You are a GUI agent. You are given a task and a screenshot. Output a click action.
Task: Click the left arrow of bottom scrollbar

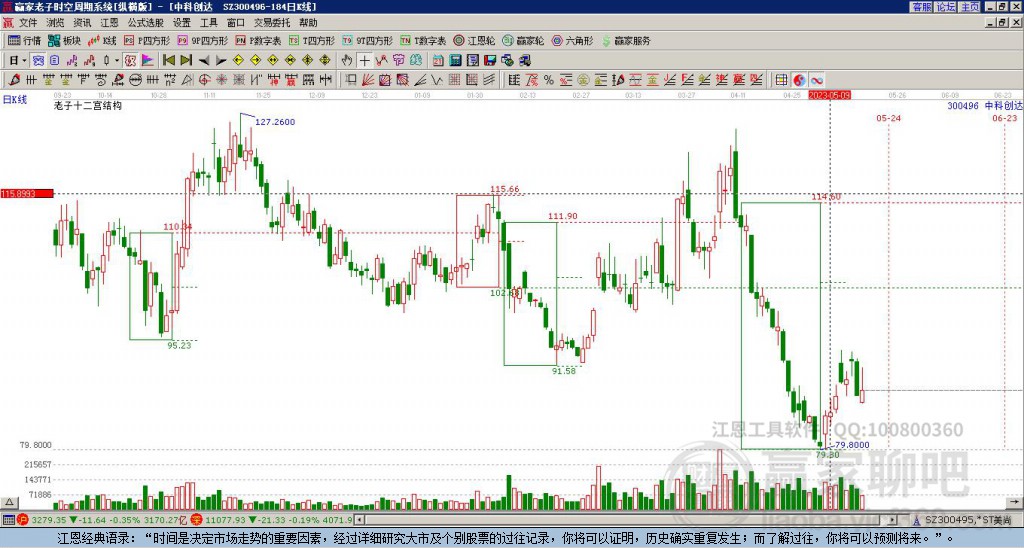359,520
